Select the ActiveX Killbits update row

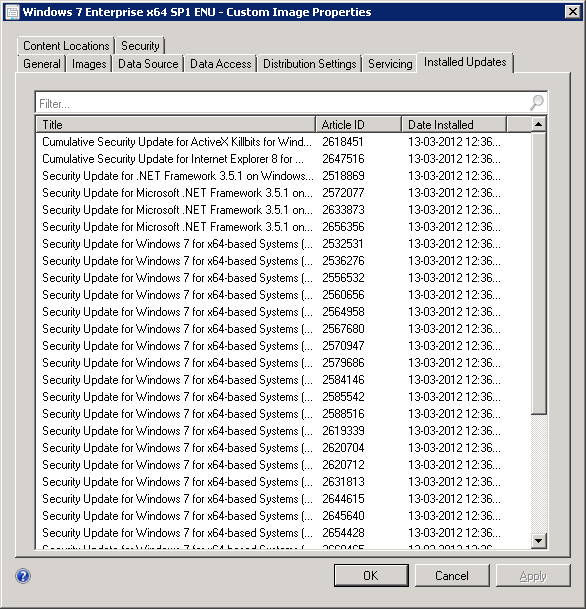(x=283, y=142)
